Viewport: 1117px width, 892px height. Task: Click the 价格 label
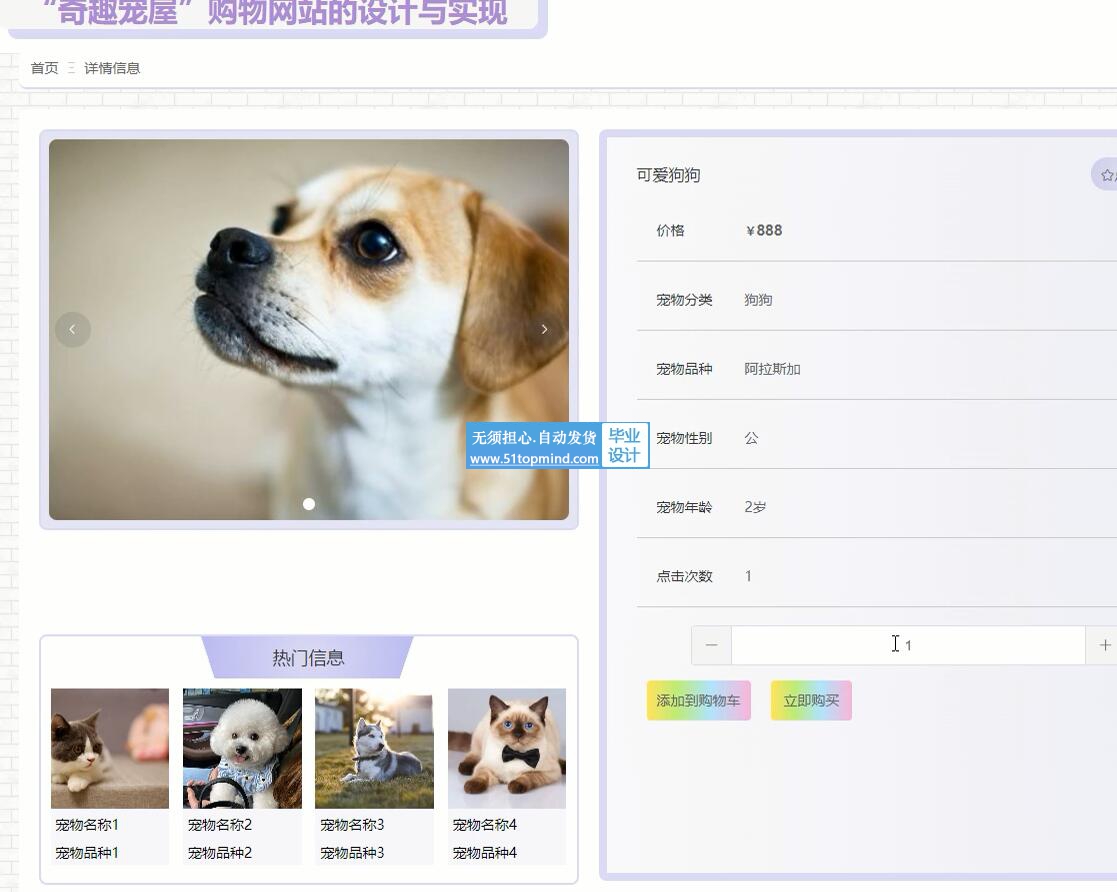[x=670, y=231]
